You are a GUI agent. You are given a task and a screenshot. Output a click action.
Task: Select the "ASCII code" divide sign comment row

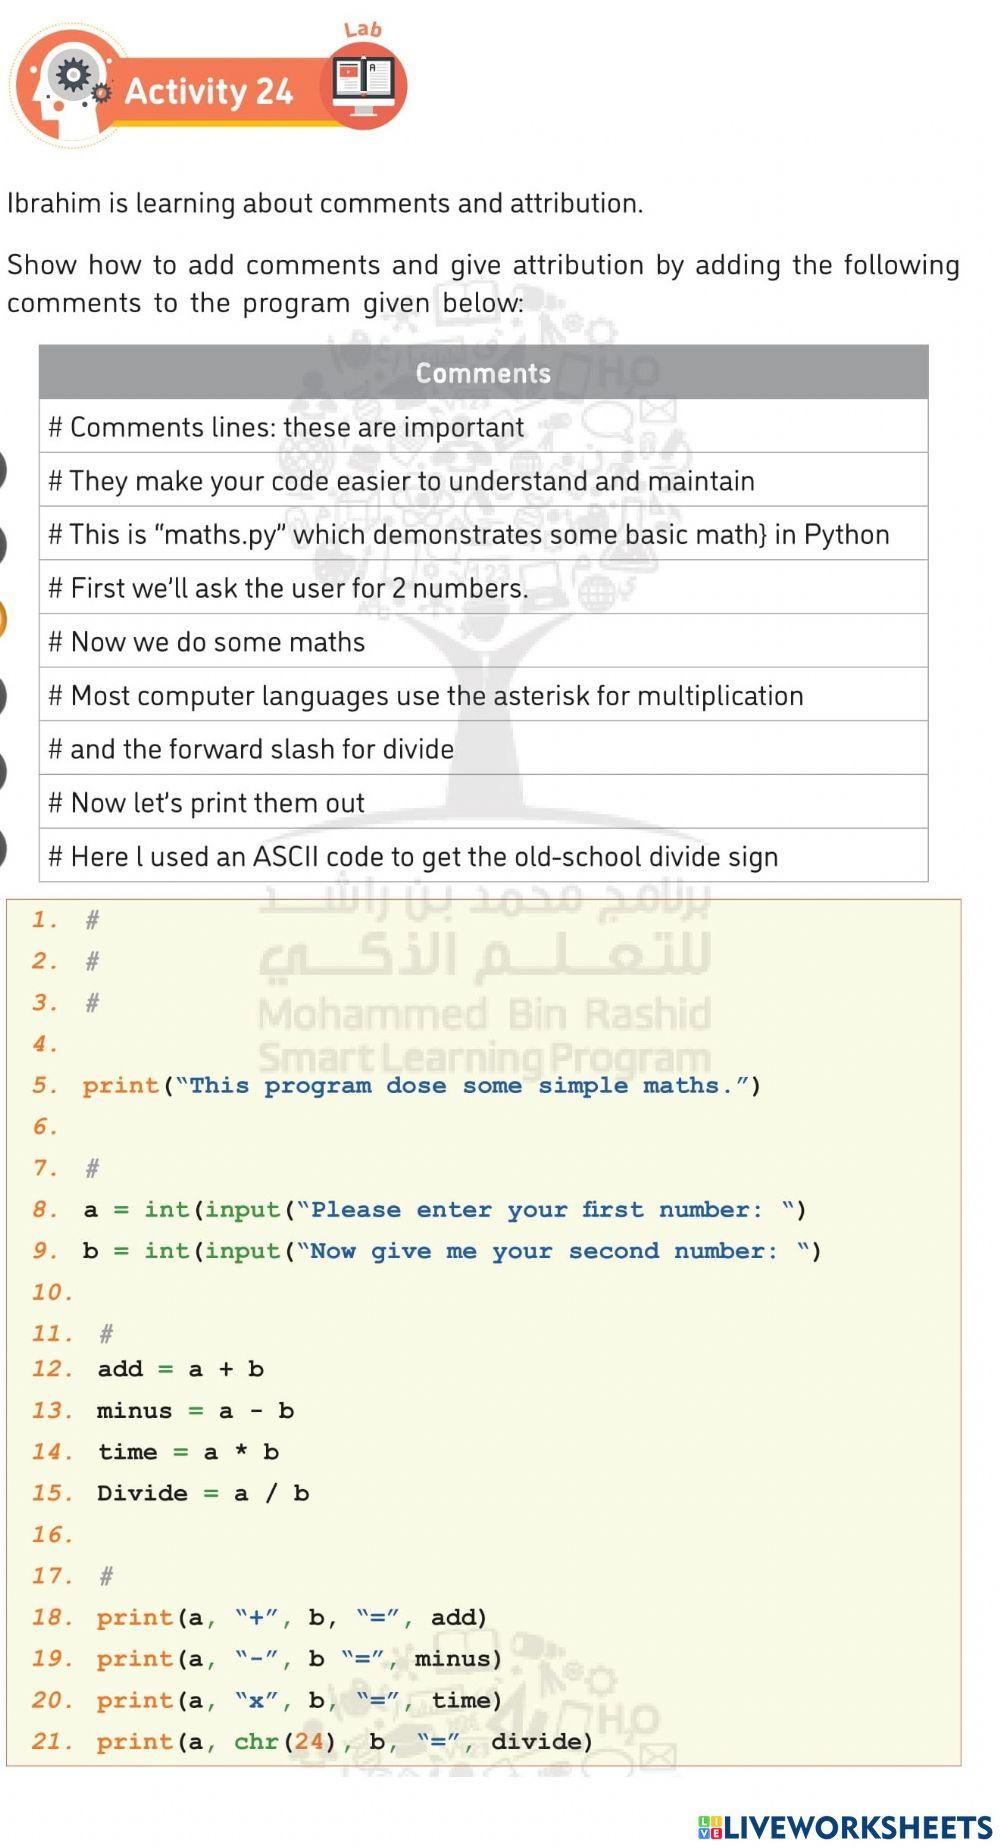tap(483, 857)
